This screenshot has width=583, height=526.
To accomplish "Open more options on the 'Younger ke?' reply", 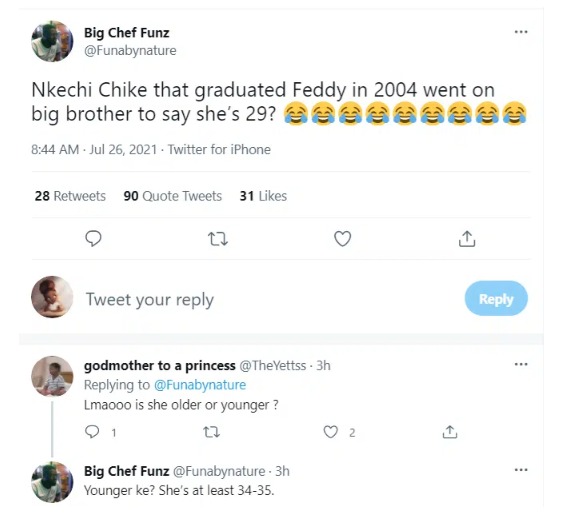I will coord(521,470).
